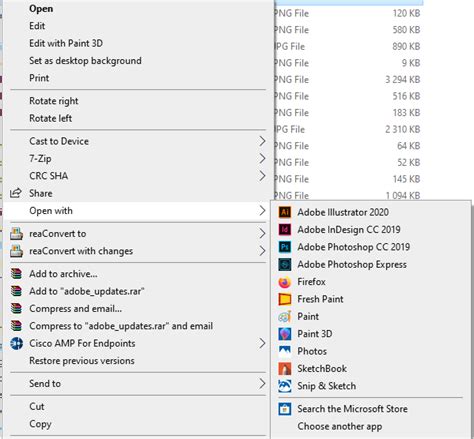Expand the Send to submenu arrow
Image resolution: width=474 pixels, height=439 pixels.
tap(262, 384)
